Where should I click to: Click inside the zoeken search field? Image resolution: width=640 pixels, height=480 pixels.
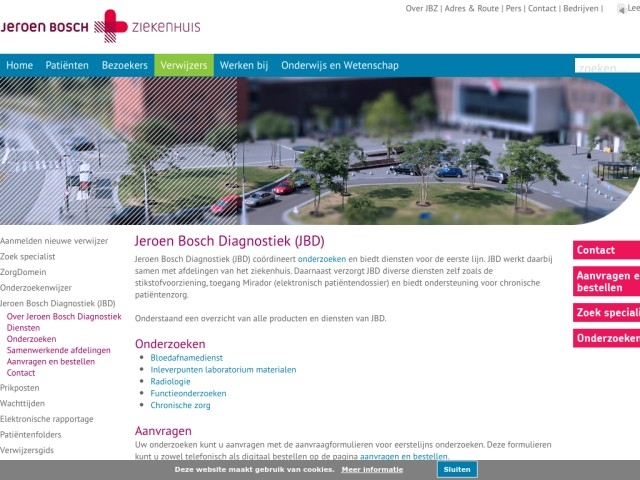click(607, 66)
